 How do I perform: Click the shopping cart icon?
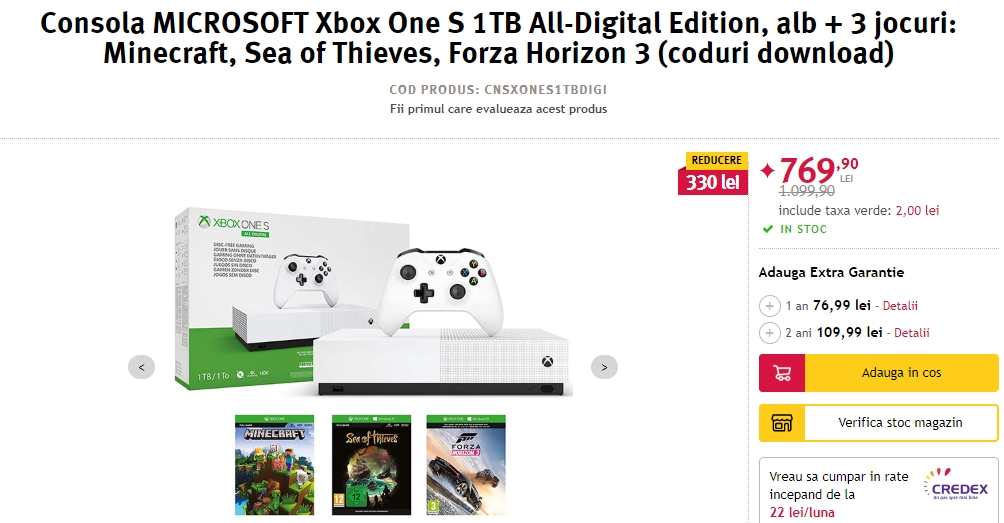tap(782, 373)
